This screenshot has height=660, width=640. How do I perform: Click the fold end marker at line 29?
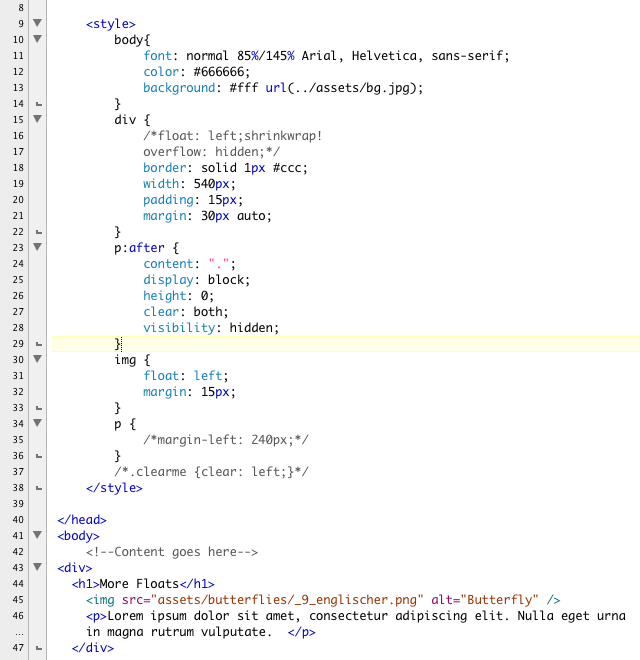tap(38, 344)
